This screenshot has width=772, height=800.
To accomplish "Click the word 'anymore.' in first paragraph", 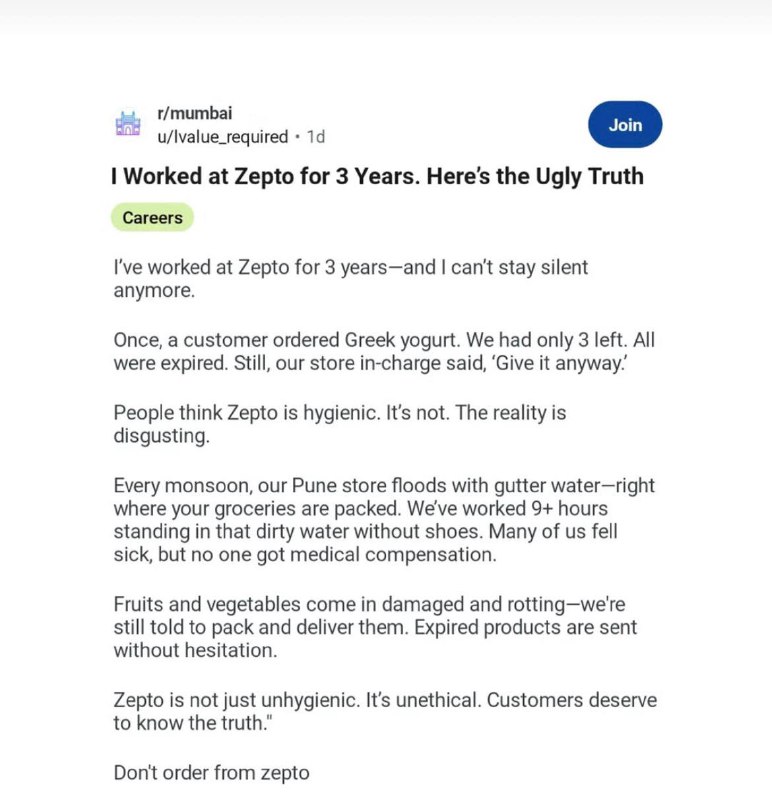I will click(154, 291).
